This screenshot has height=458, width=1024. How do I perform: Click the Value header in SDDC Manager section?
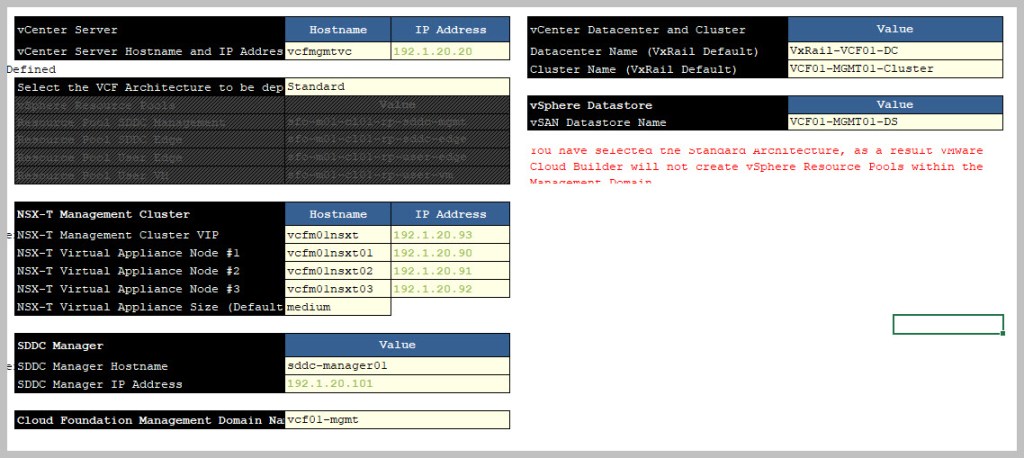tap(397, 345)
